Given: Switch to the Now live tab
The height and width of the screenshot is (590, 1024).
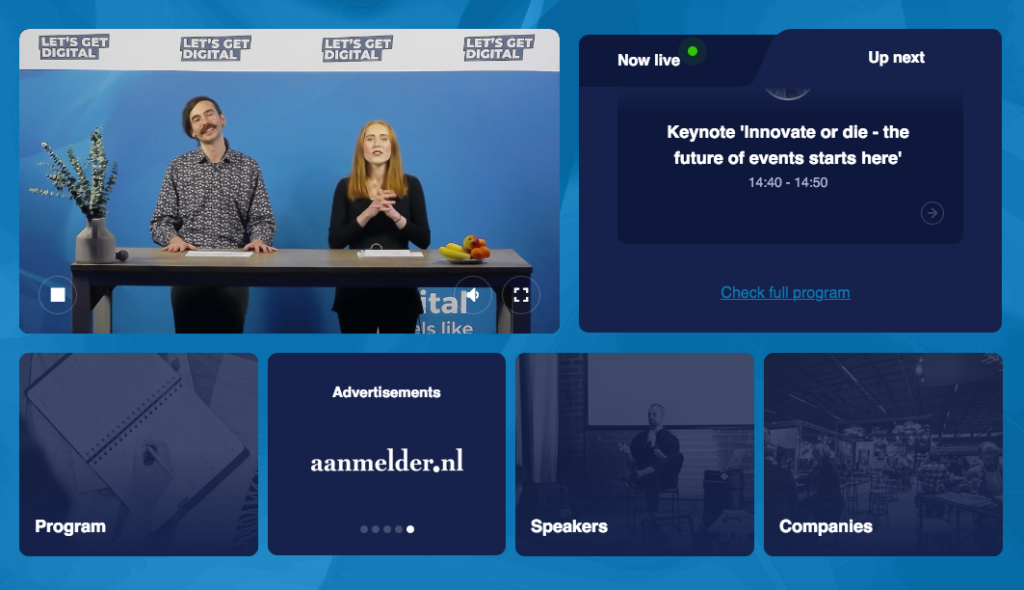Looking at the screenshot, I should pyautogui.click(x=648, y=60).
